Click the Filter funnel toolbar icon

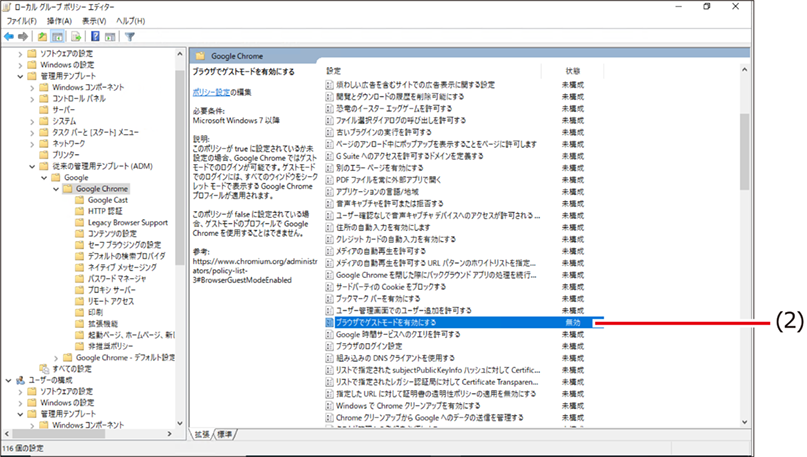tap(130, 37)
